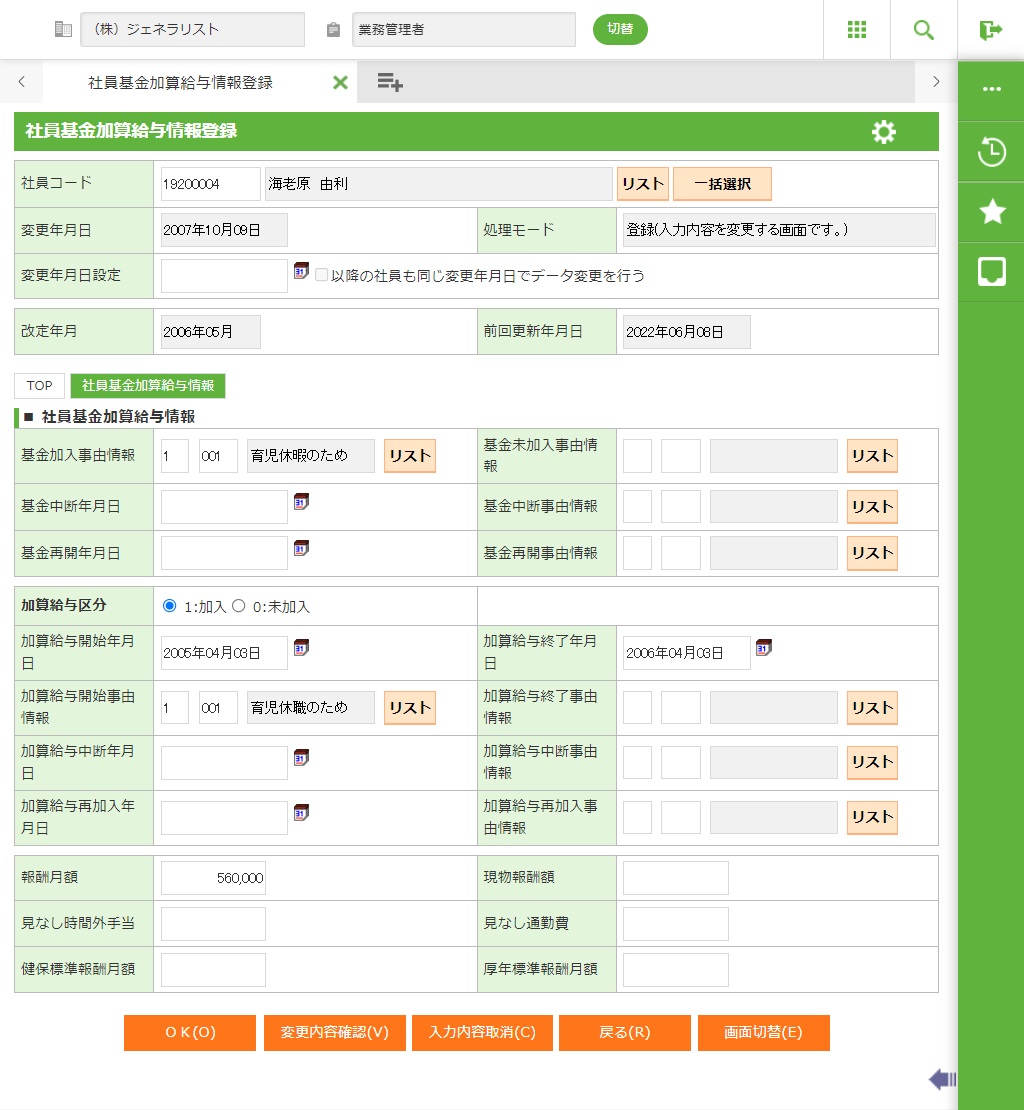Click the OK(O) button

point(190,1033)
